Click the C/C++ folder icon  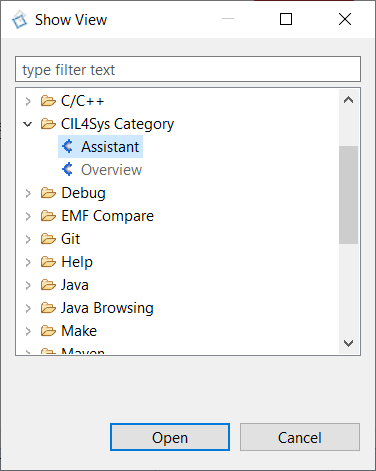tap(48, 101)
